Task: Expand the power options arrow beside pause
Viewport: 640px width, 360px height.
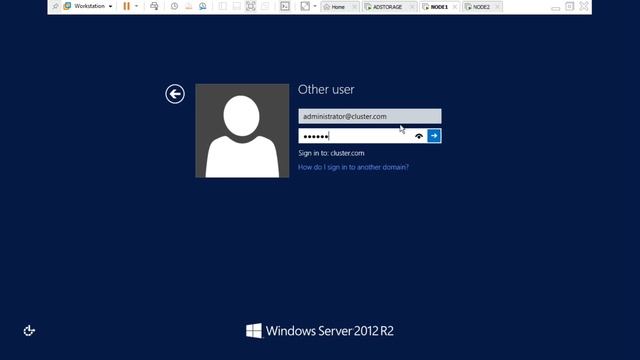Action: point(136,6)
